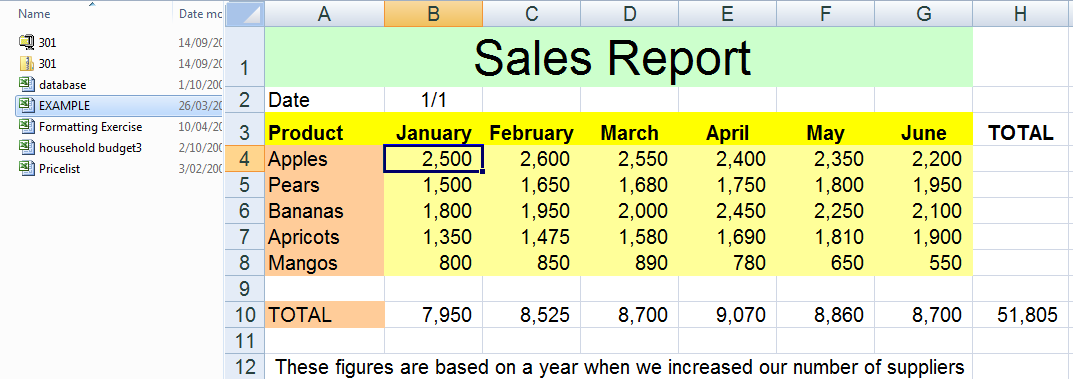This screenshot has height=379, width=1073.
Task: Click the Bananas April value 2,450
Action: 727,211
